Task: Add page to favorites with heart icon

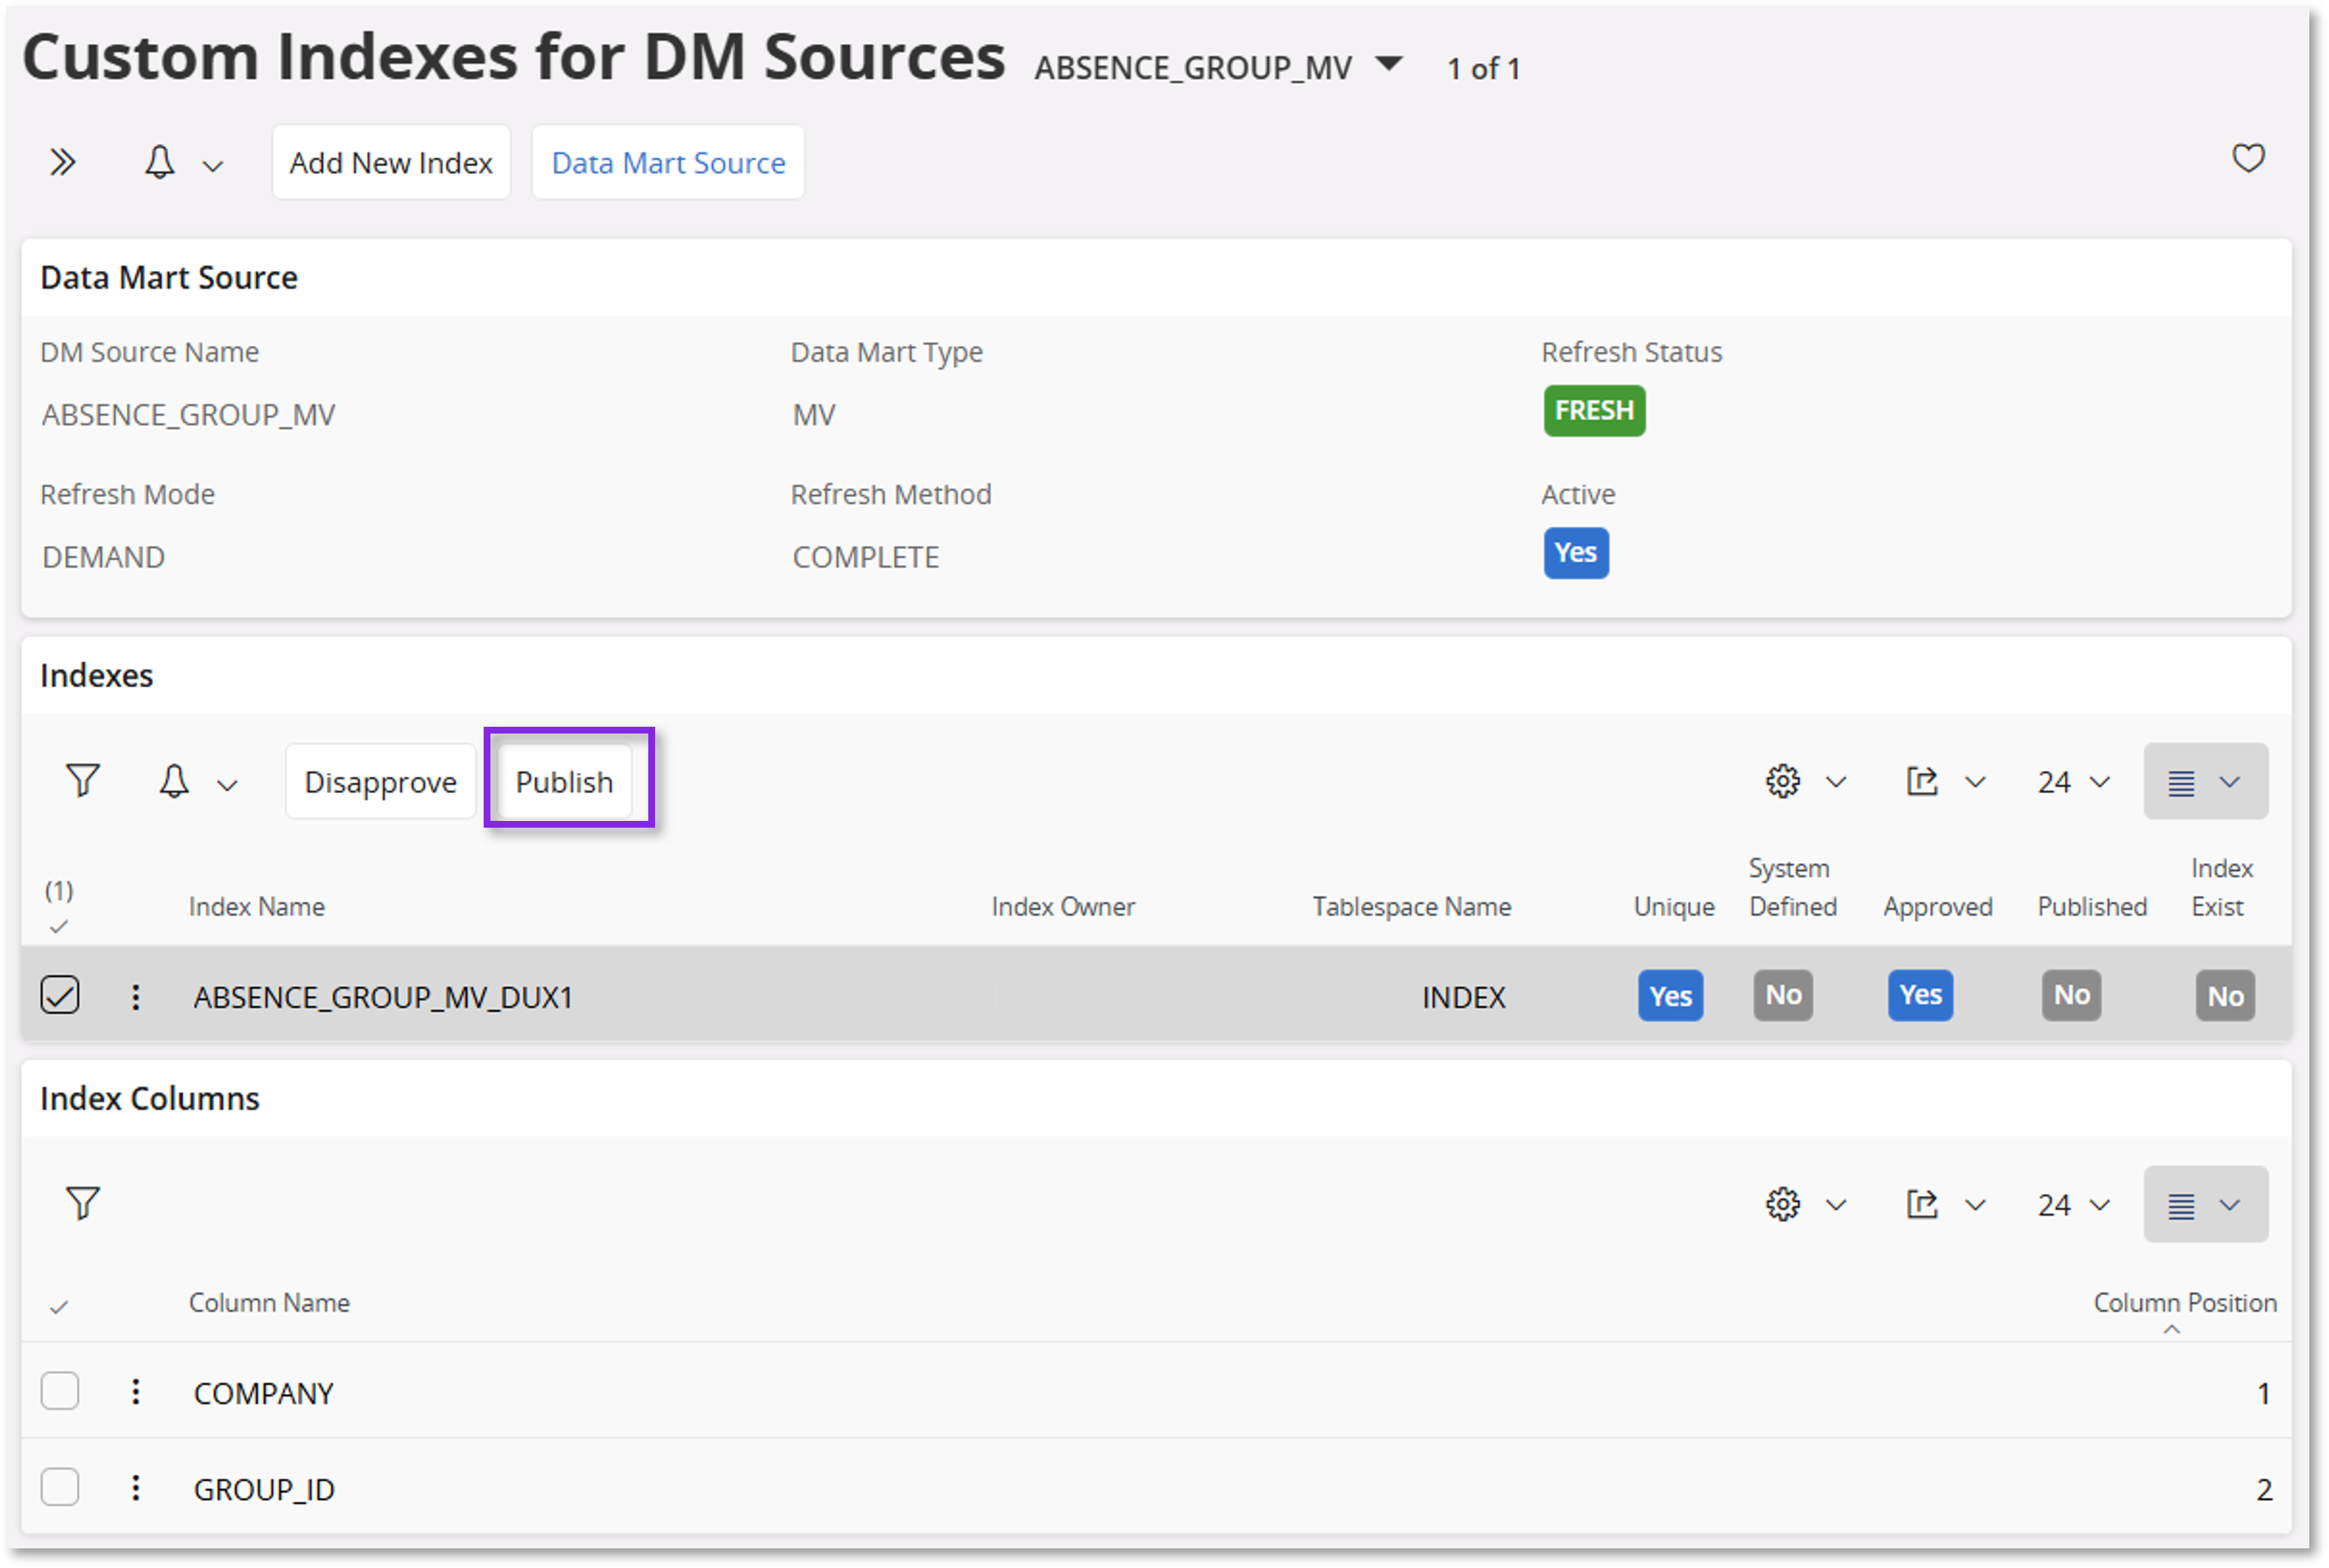Action: (x=2248, y=158)
